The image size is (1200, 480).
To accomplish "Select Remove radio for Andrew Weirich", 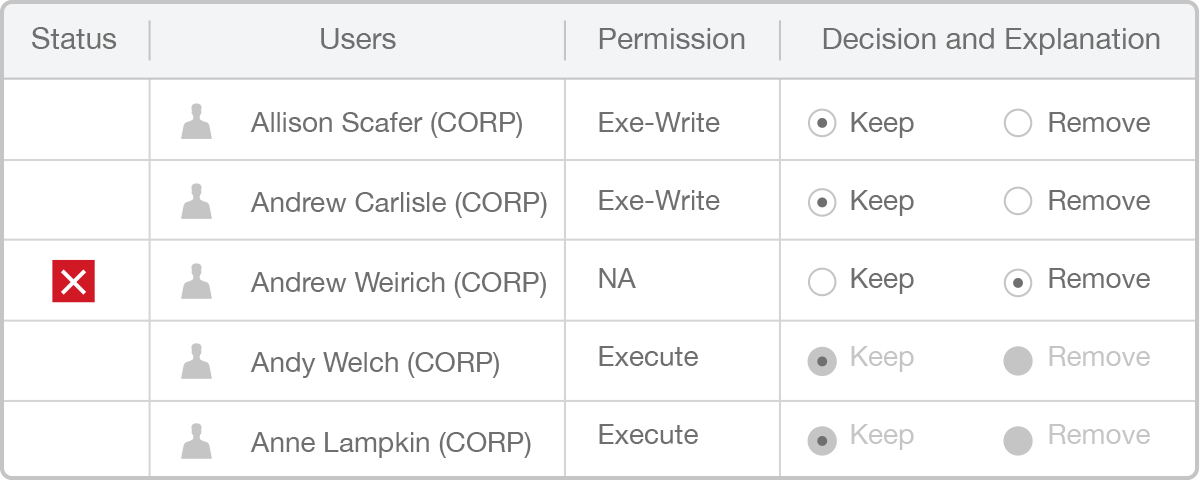I will (x=1018, y=282).
